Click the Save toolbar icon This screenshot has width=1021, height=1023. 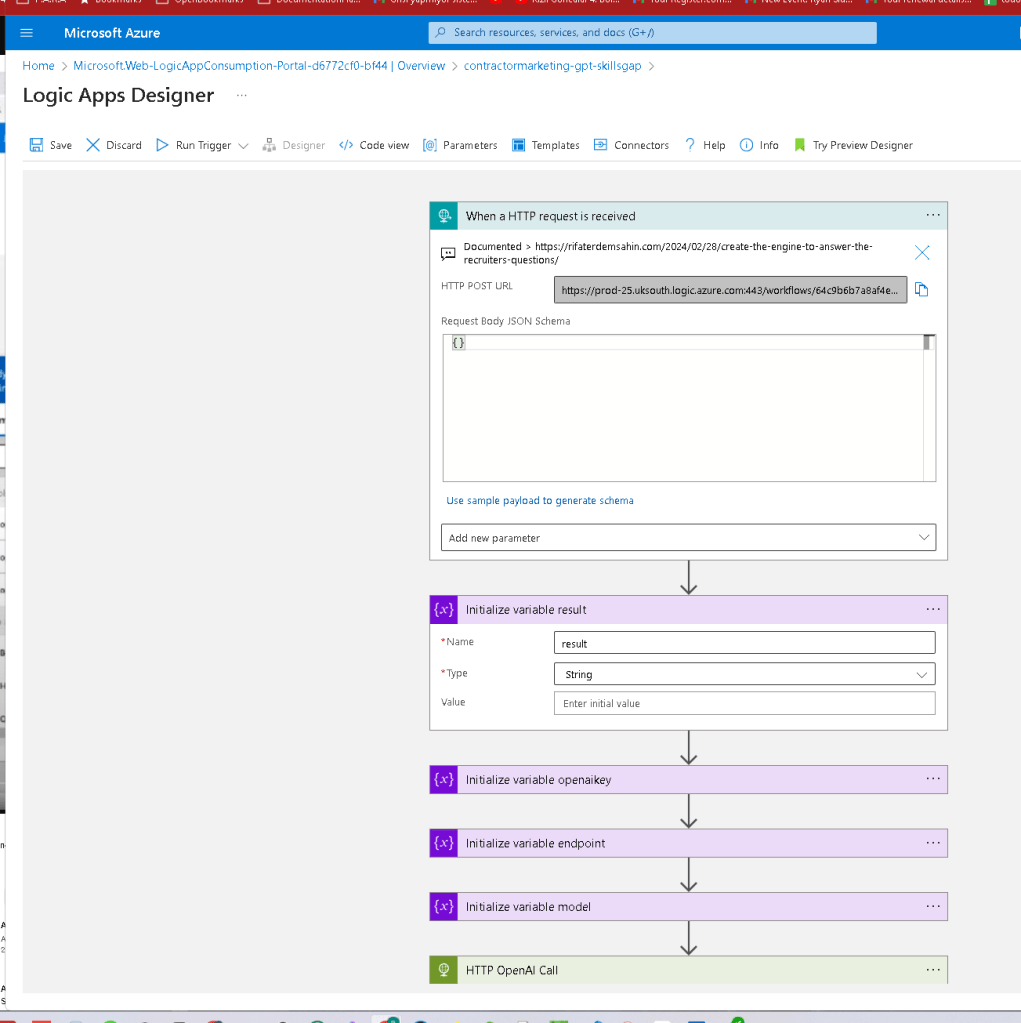37,145
